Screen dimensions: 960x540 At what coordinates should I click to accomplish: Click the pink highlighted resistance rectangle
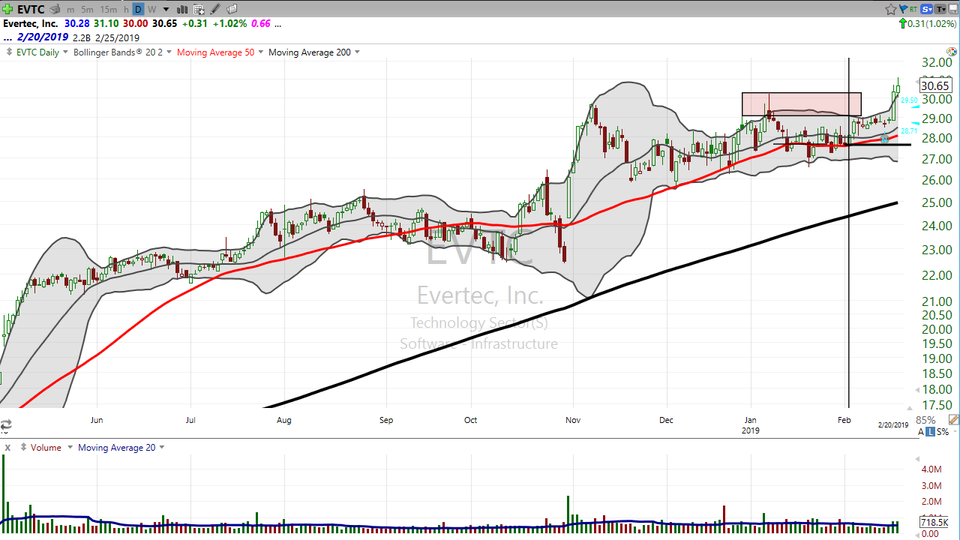click(x=801, y=104)
